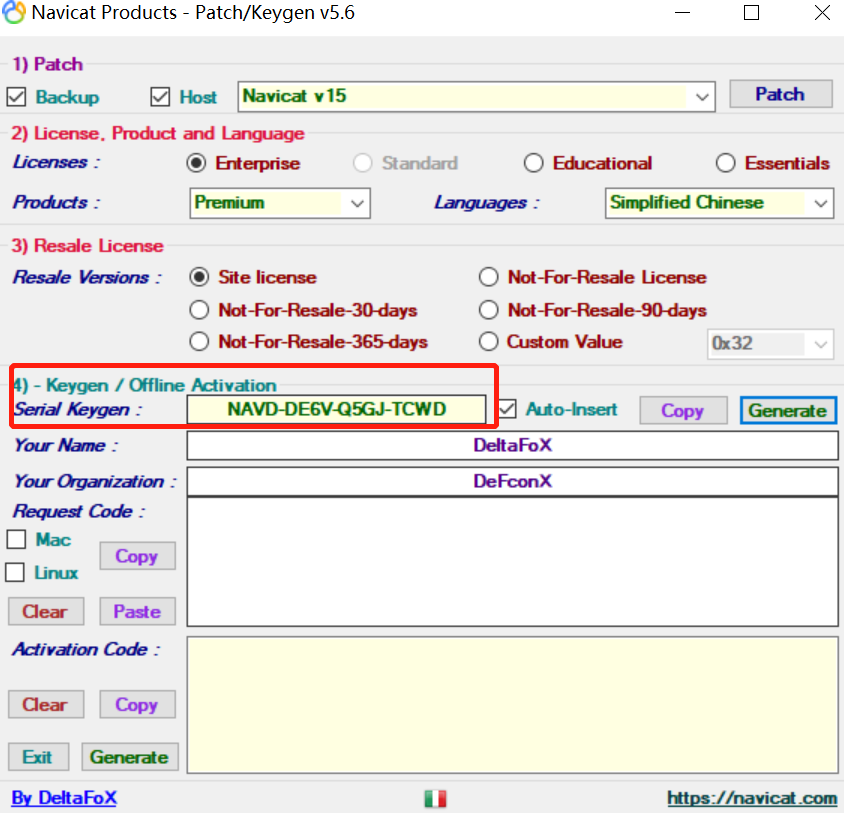
Task: Click Generate next to Auto-Insert
Action: (x=789, y=411)
